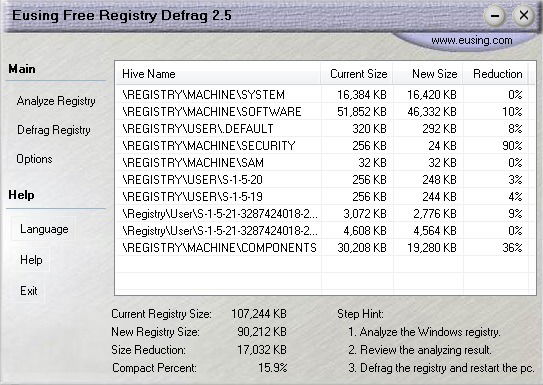
Task: Click the 17,032 KB size reduction value
Action: pos(262,350)
